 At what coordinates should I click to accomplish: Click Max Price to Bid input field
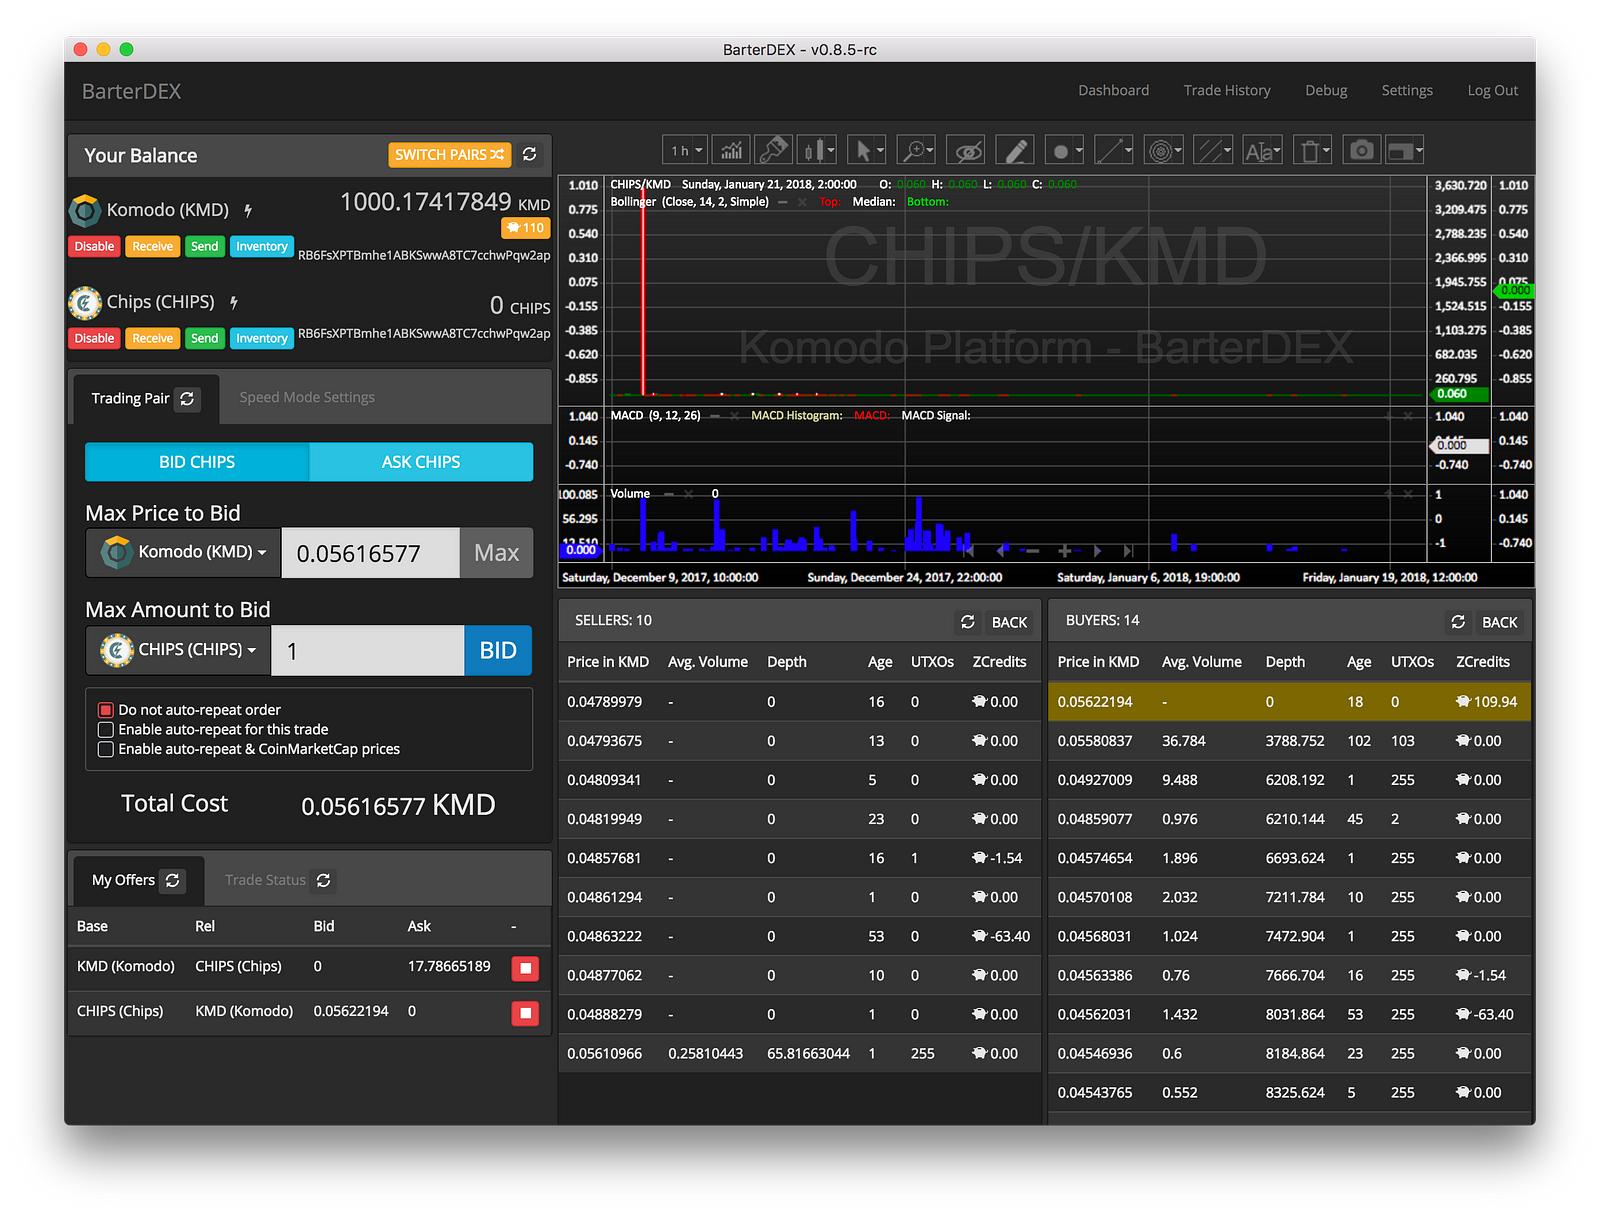(x=370, y=553)
